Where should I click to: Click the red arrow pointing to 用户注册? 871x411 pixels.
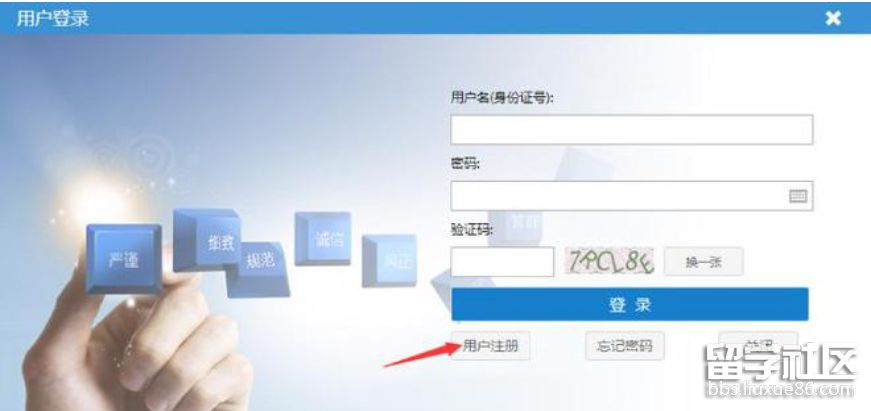pyautogui.click(x=422, y=355)
